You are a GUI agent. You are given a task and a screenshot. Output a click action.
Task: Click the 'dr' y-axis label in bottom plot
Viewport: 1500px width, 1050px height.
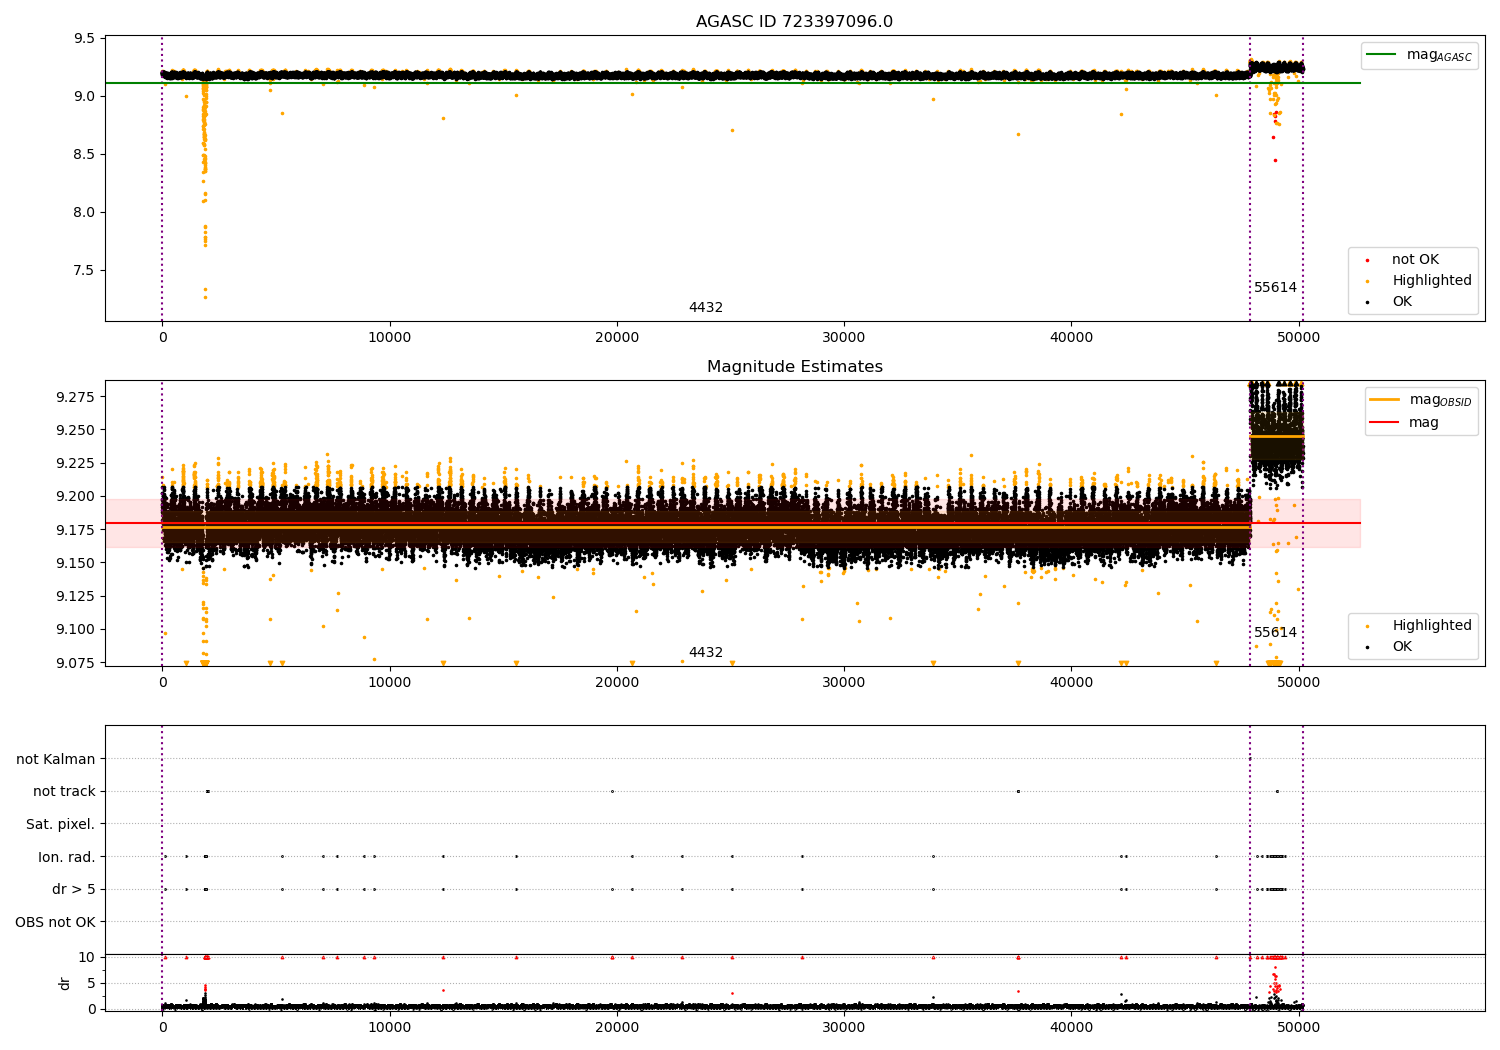[x=65, y=983]
